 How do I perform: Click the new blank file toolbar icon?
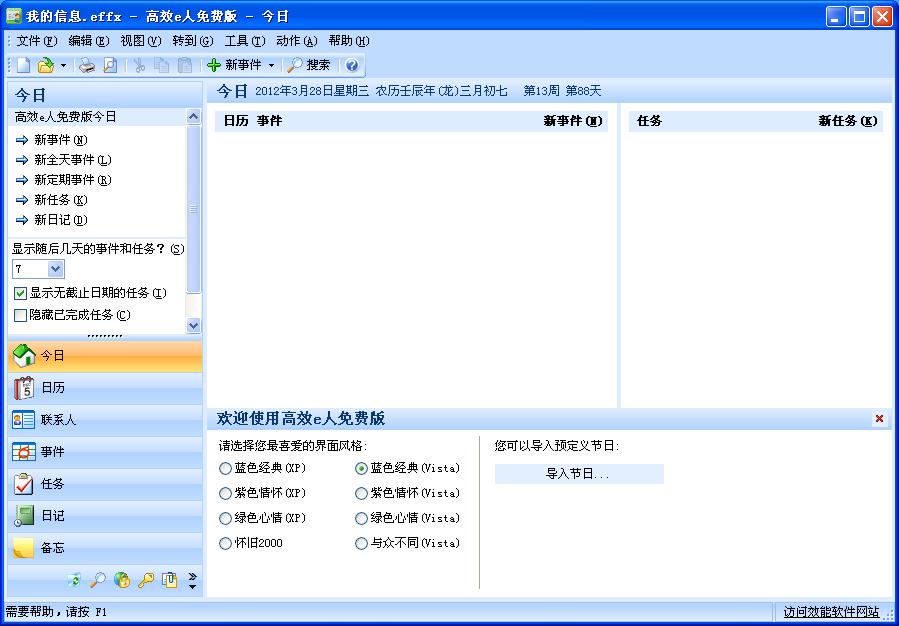(x=23, y=65)
